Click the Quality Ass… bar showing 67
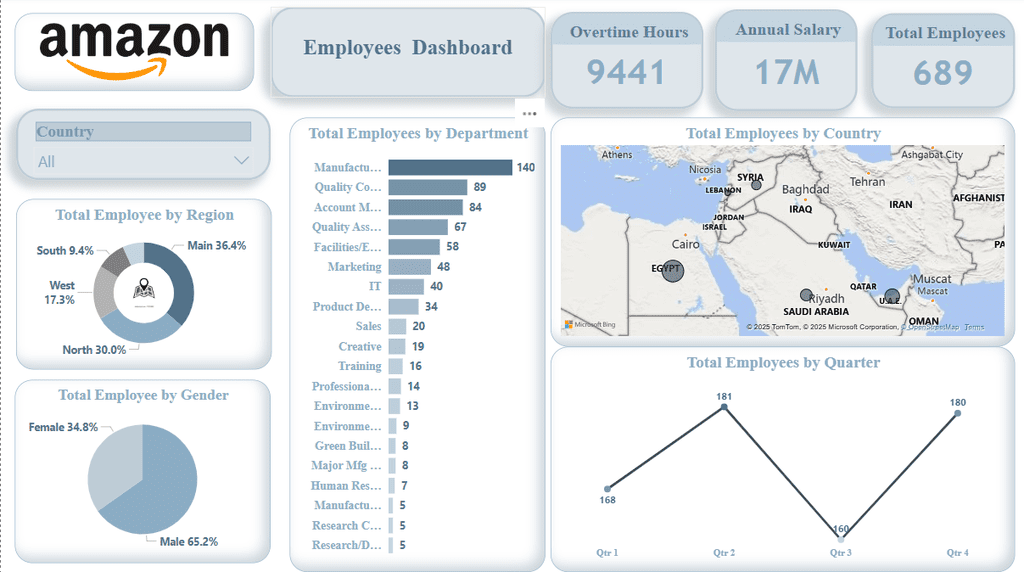Viewport: 1024px width, 572px height. (418, 227)
